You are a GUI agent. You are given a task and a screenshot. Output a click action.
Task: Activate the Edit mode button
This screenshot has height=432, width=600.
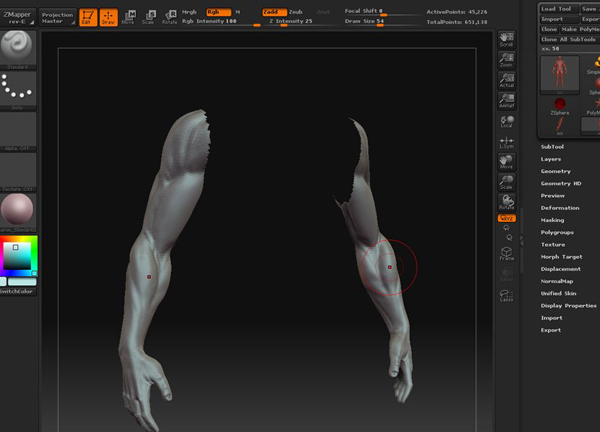pos(88,17)
